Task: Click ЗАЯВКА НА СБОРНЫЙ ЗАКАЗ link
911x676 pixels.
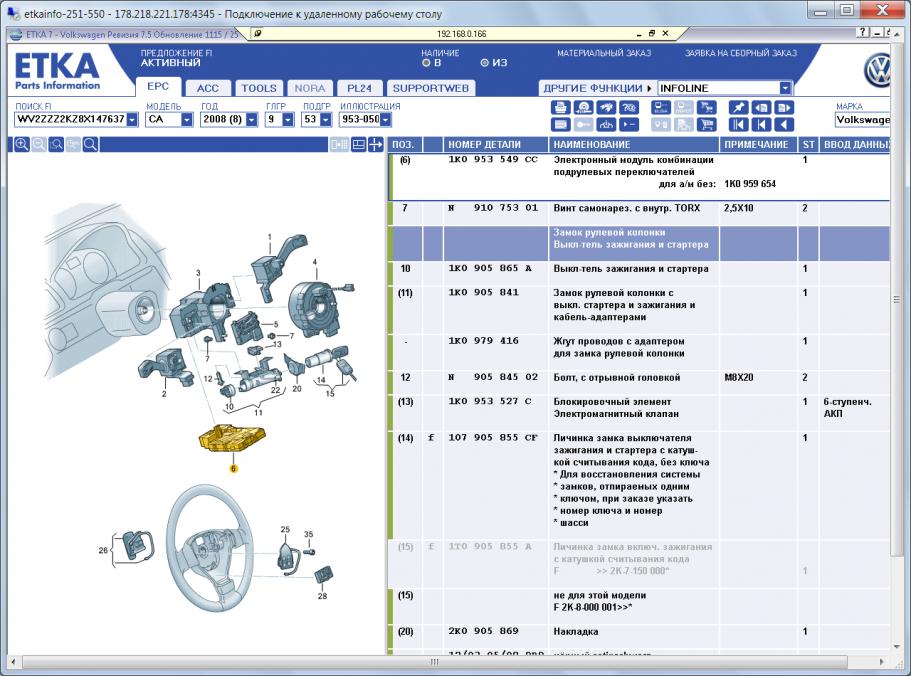Action: pos(741,53)
